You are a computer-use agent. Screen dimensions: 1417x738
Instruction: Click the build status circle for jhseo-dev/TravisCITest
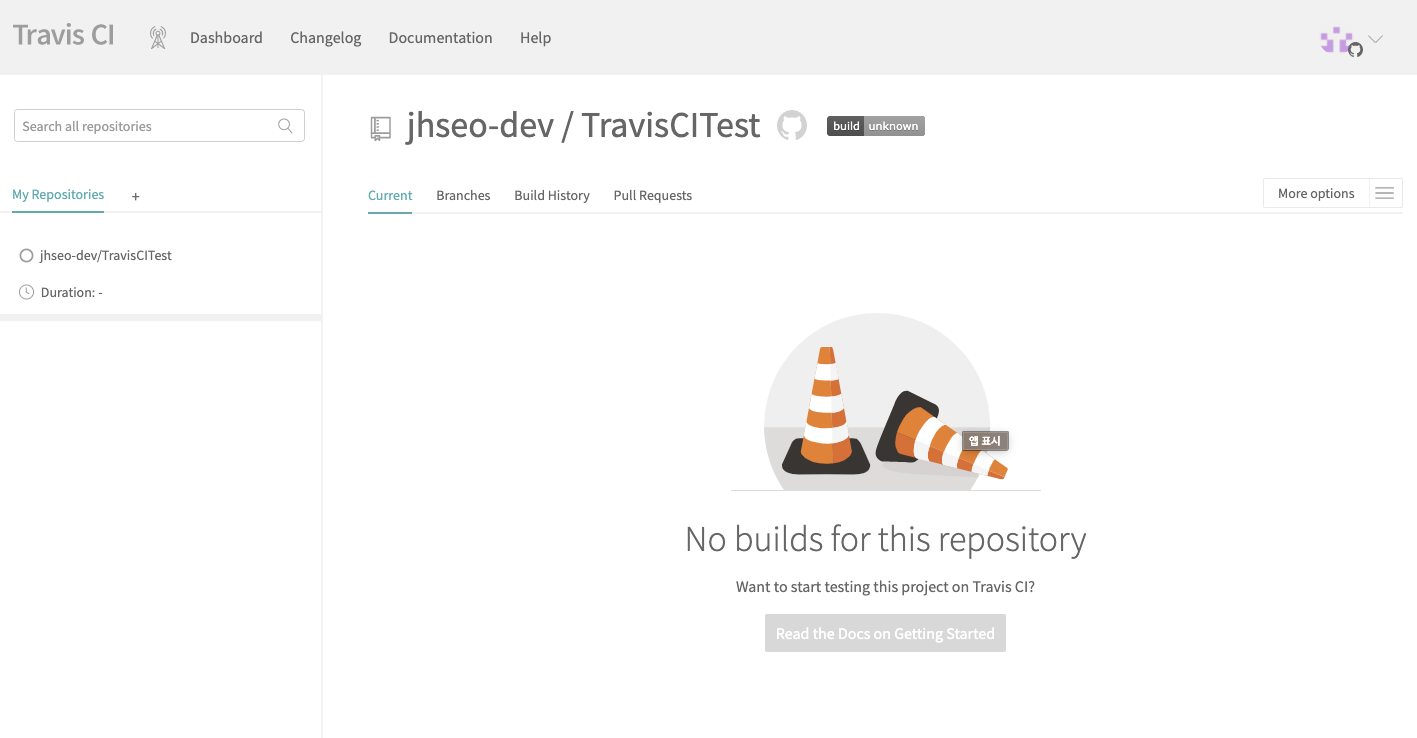(x=27, y=256)
